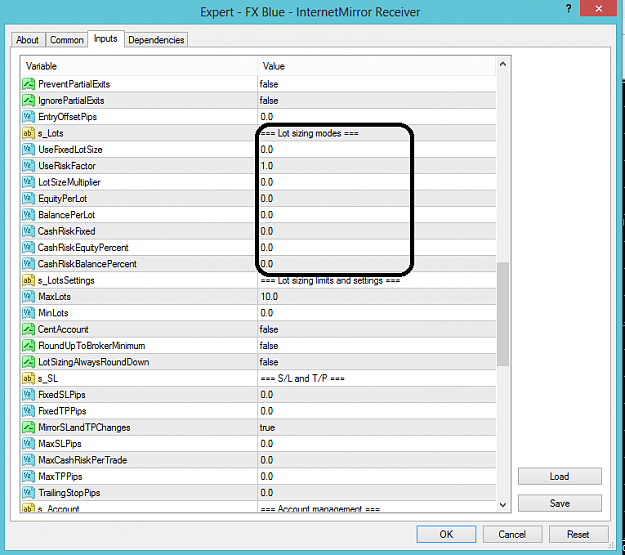This screenshot has width=625, height=555.
Task: Click the MirrorSLandTPChanges boolean icon
Action: tap(28, 427)
